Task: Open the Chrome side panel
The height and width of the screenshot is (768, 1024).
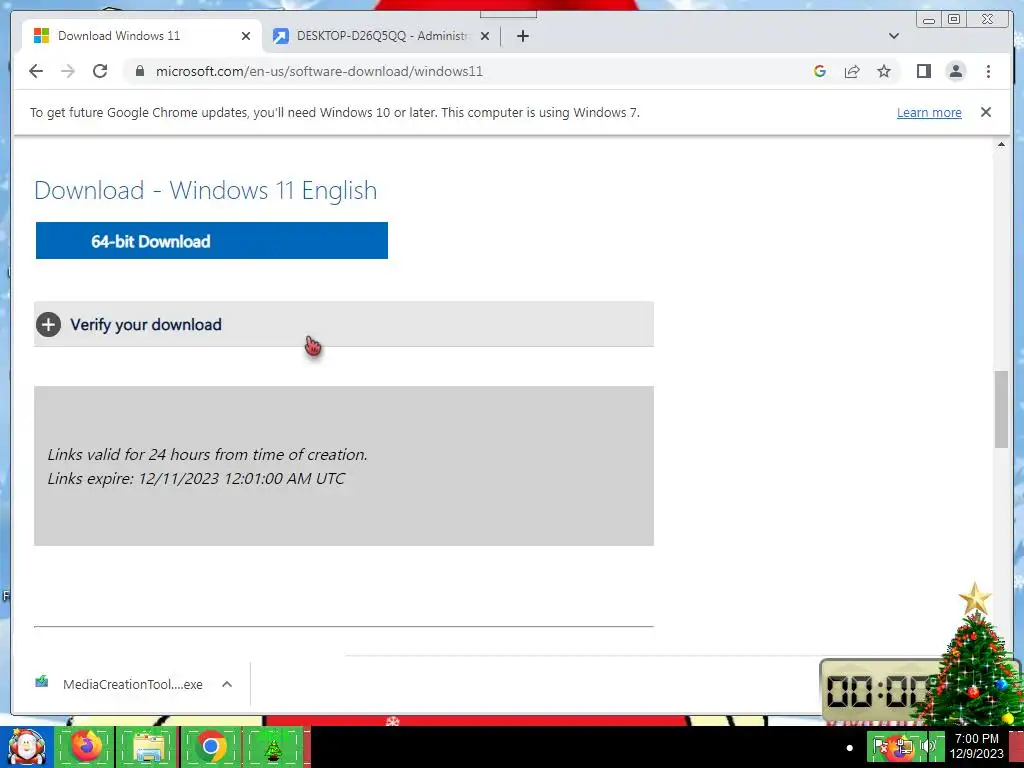Action: pyautogui.click(x=923, y=71)
